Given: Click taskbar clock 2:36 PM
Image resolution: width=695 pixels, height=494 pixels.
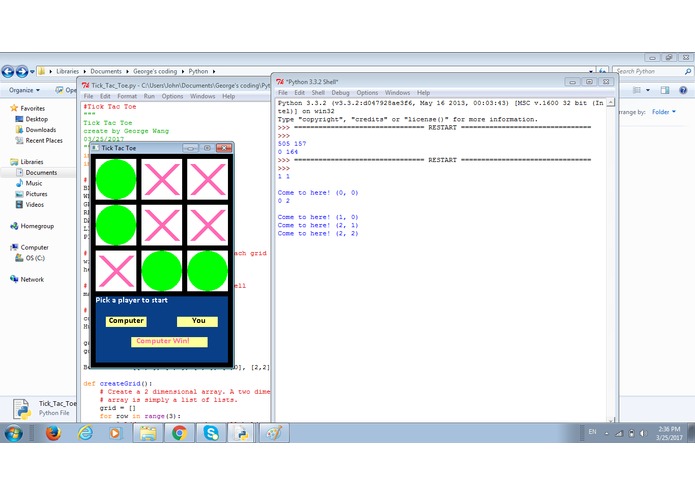Looking at the screenshot, I should tap(669, 429).
